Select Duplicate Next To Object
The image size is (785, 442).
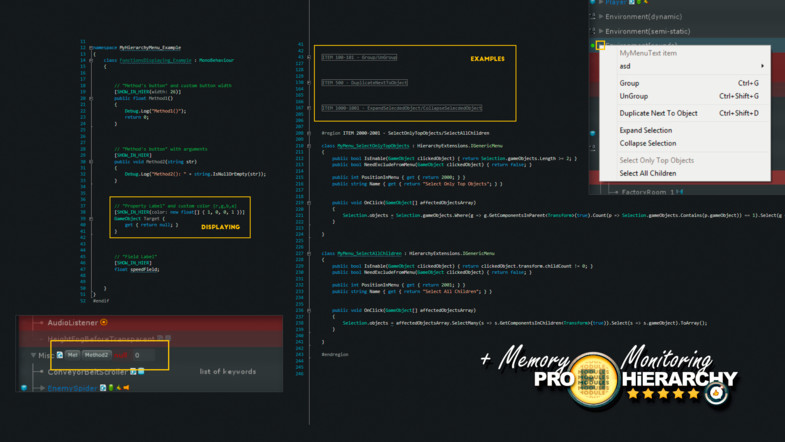point(685,113)
